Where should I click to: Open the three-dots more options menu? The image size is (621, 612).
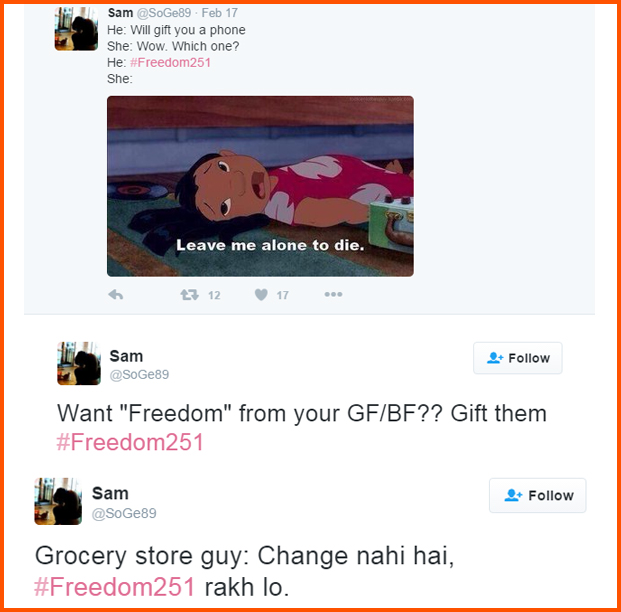click(x=333, y=294)
